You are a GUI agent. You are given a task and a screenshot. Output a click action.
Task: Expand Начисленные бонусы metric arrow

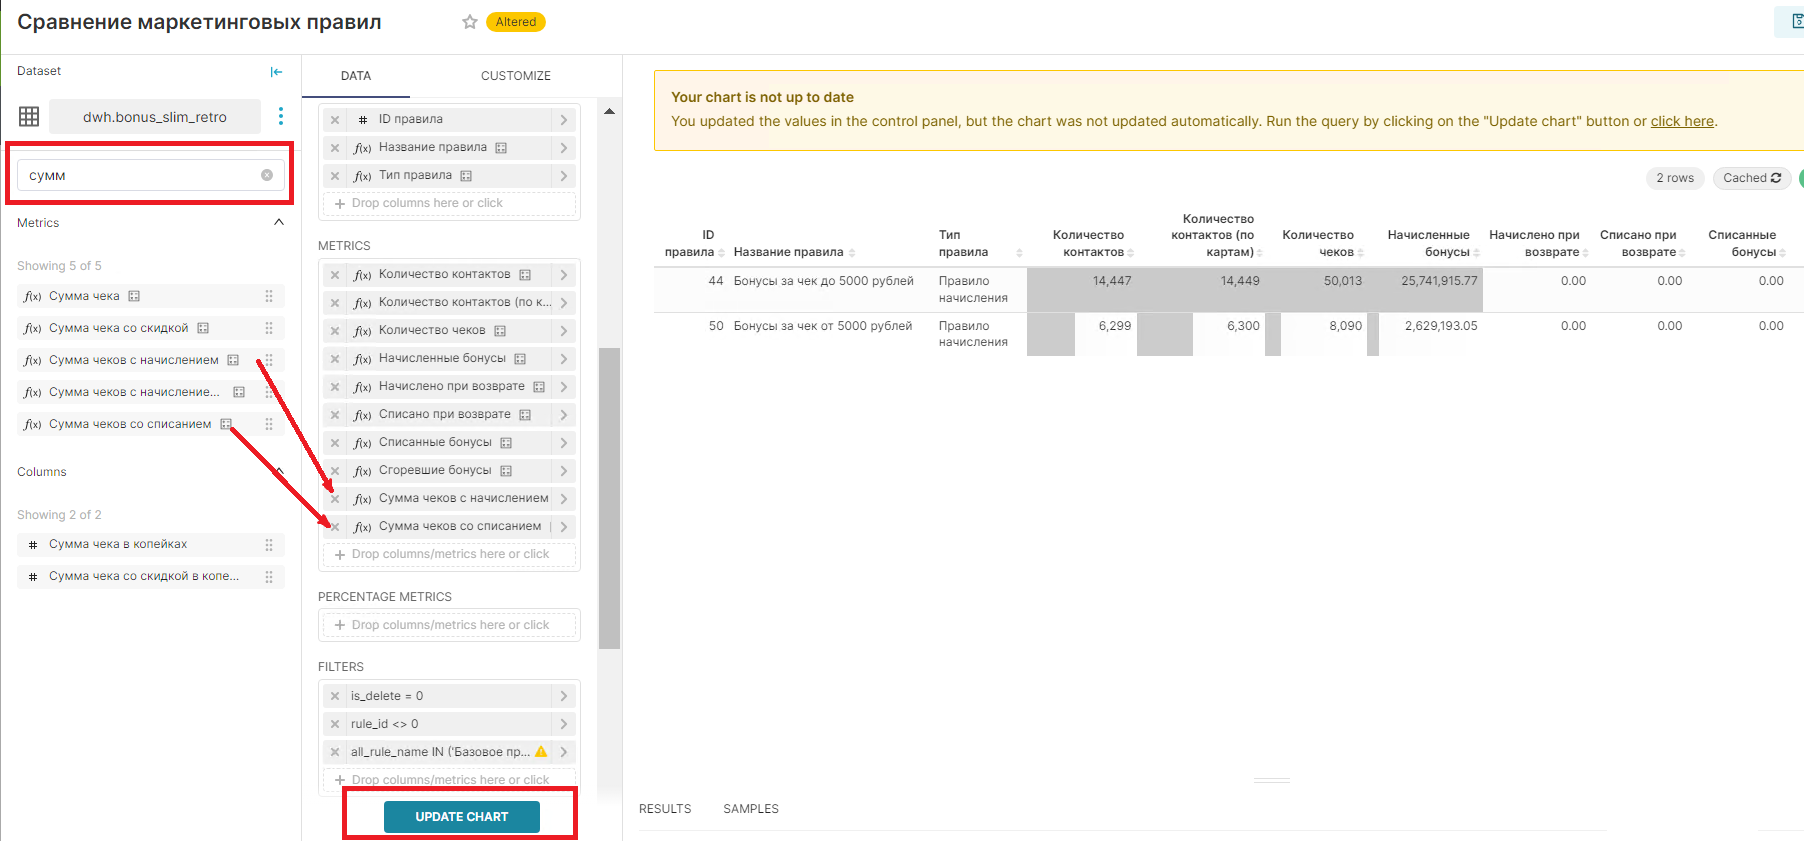pyautogui.click(x=564, y=359)
